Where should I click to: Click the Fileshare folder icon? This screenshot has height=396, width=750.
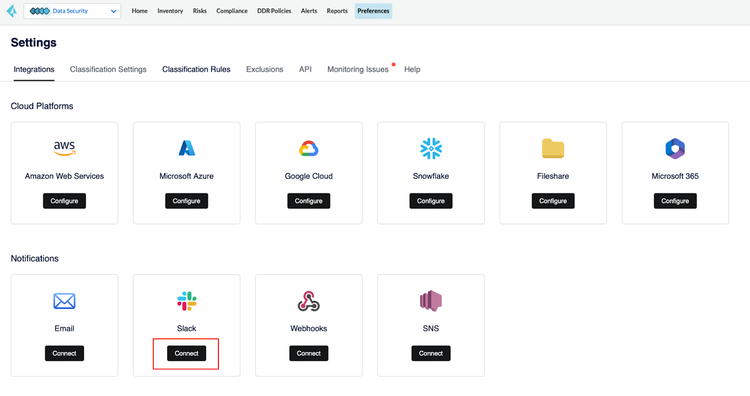[553, 148]
